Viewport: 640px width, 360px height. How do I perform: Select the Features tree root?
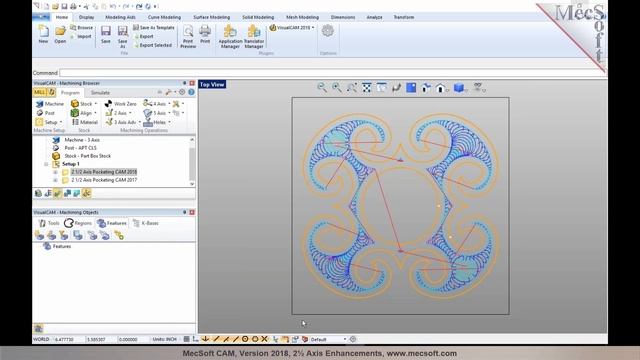coord(62,247)
